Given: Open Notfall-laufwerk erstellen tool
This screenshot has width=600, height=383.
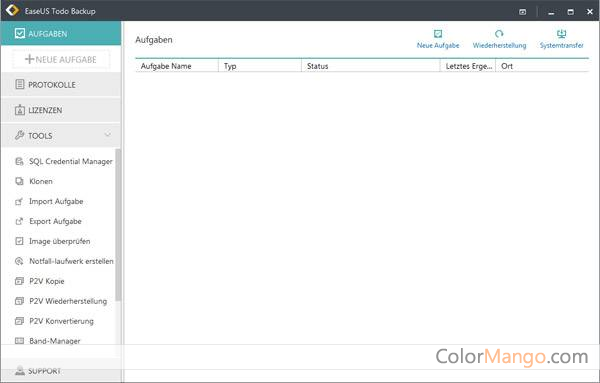Looking at the screenshot, I should click(x=64, y=261).
